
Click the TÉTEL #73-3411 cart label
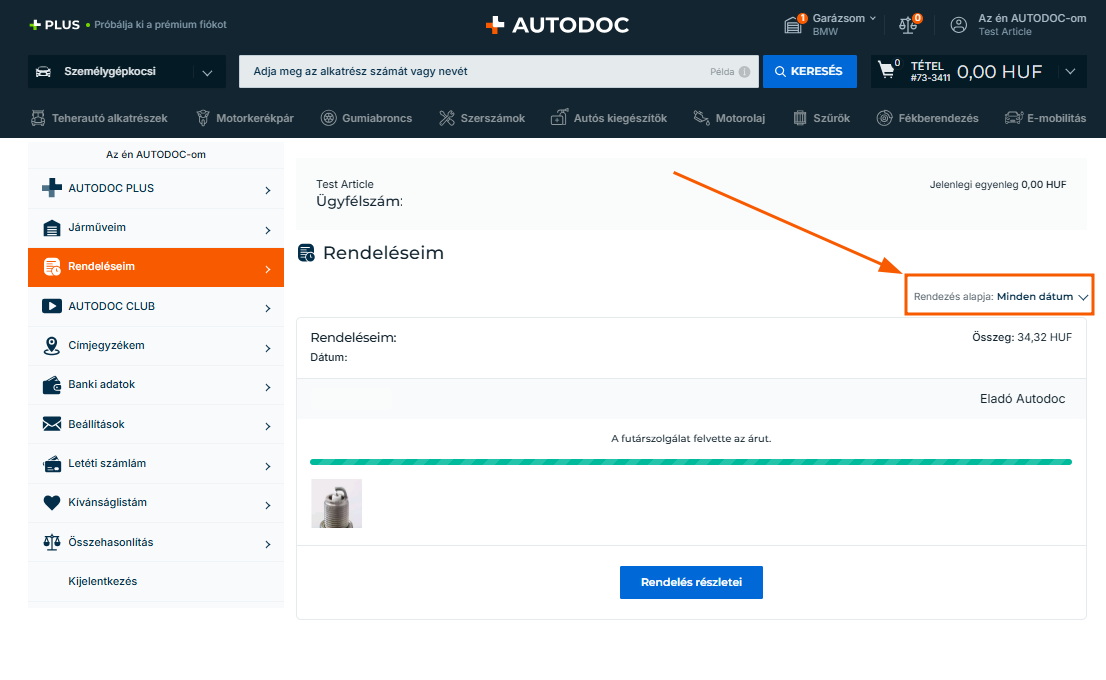click(930, 71)
